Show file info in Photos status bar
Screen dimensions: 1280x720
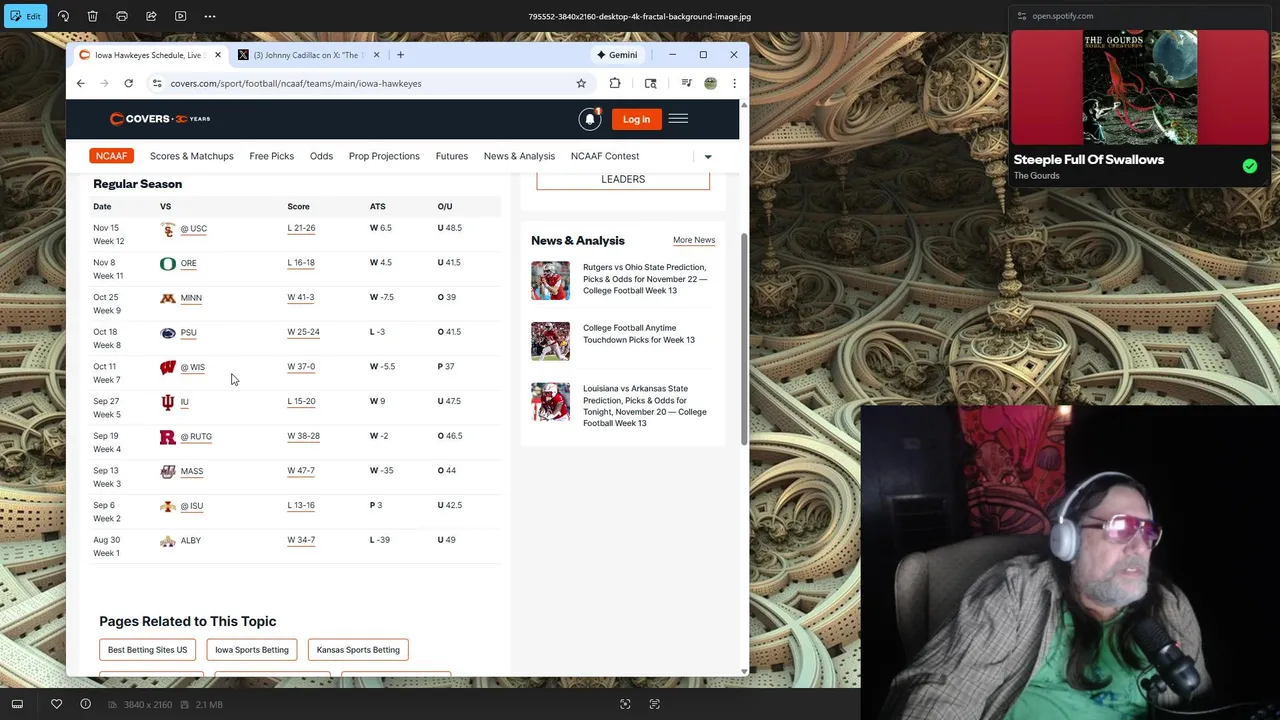[x=85, y=704]
